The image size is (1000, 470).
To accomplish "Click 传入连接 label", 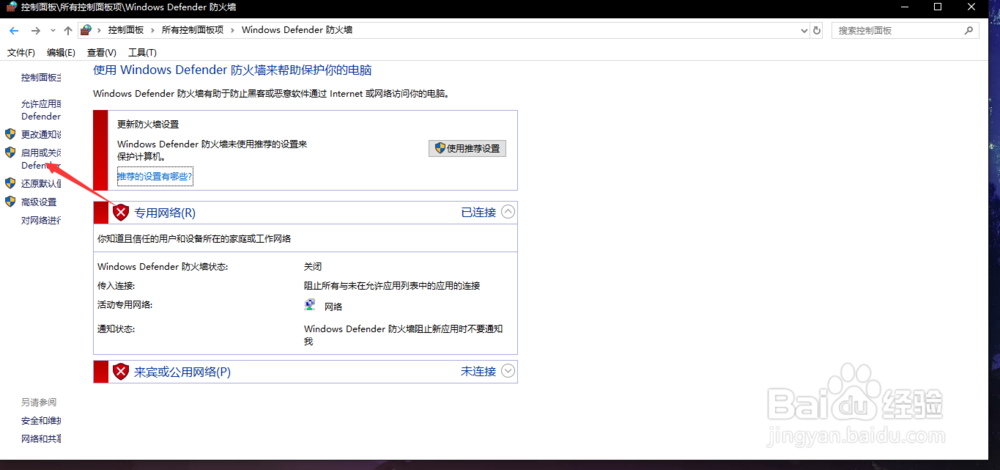I will (116, 286).
